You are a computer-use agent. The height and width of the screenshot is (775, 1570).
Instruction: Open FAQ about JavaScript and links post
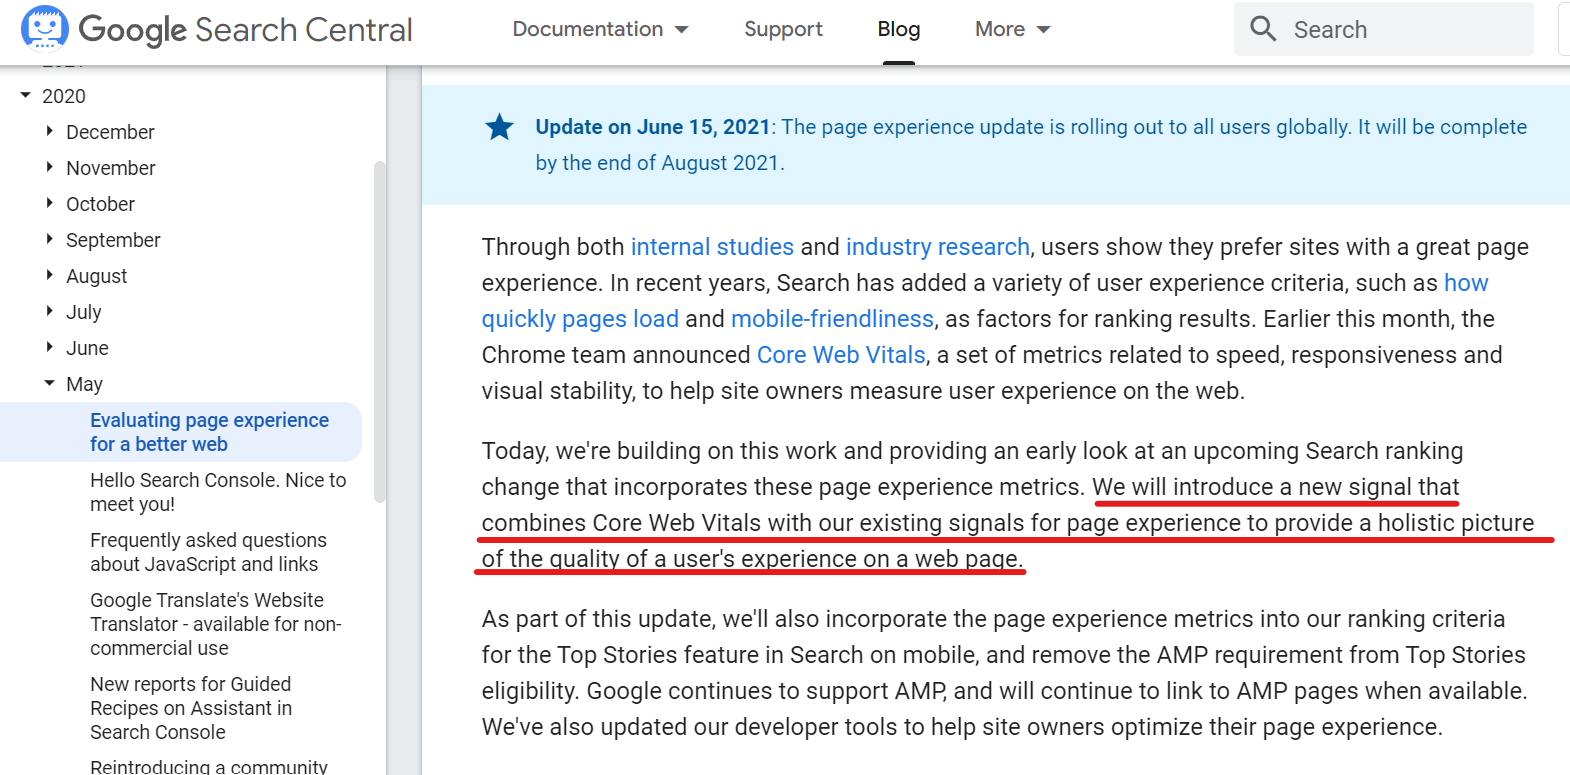point(208,552)
